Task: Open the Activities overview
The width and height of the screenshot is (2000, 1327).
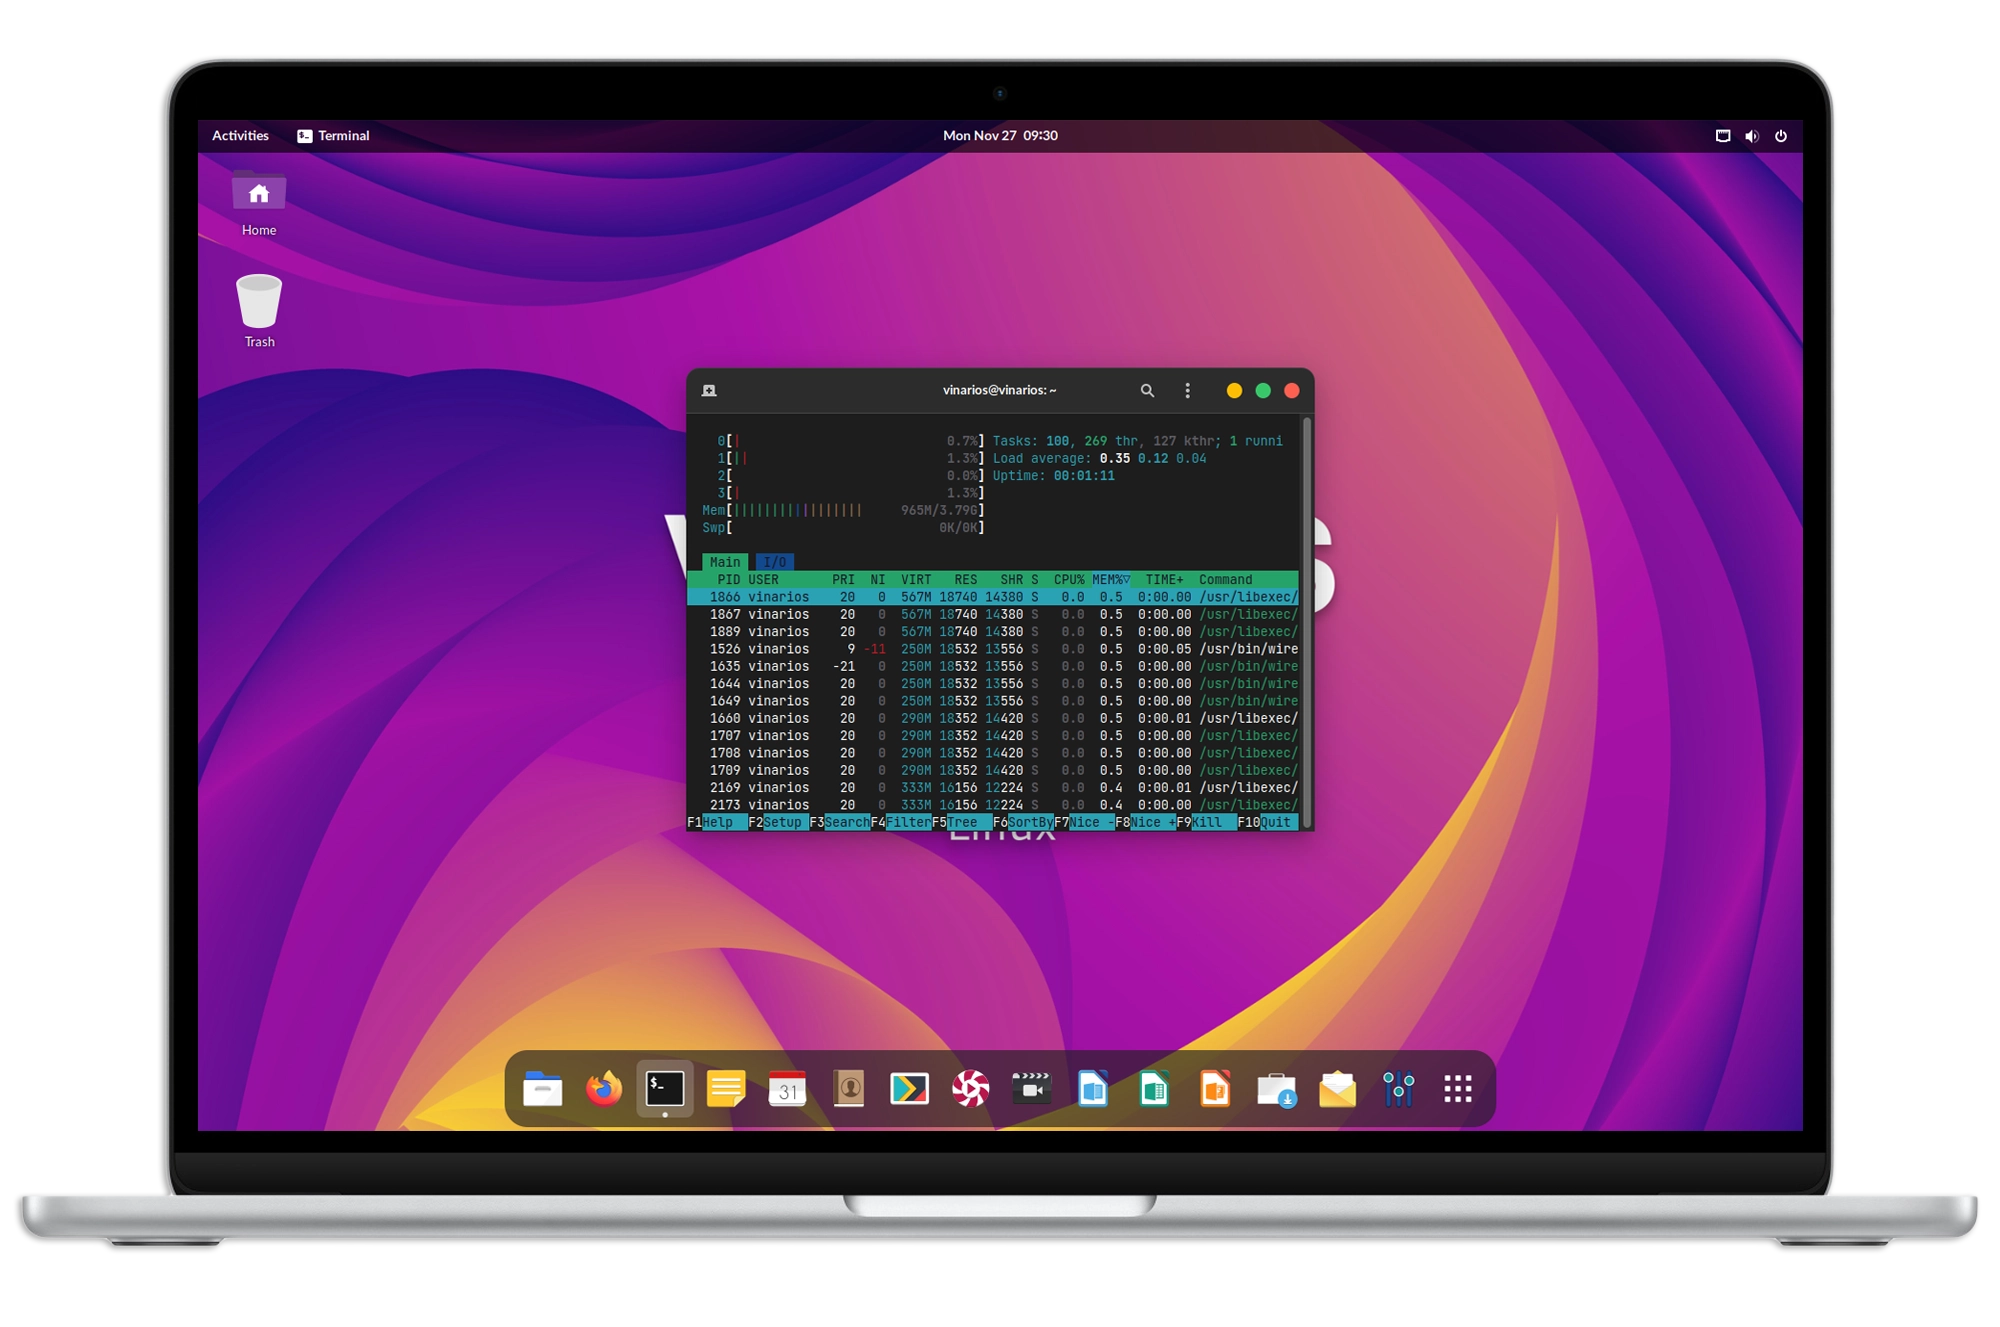Action: point(240,136)
